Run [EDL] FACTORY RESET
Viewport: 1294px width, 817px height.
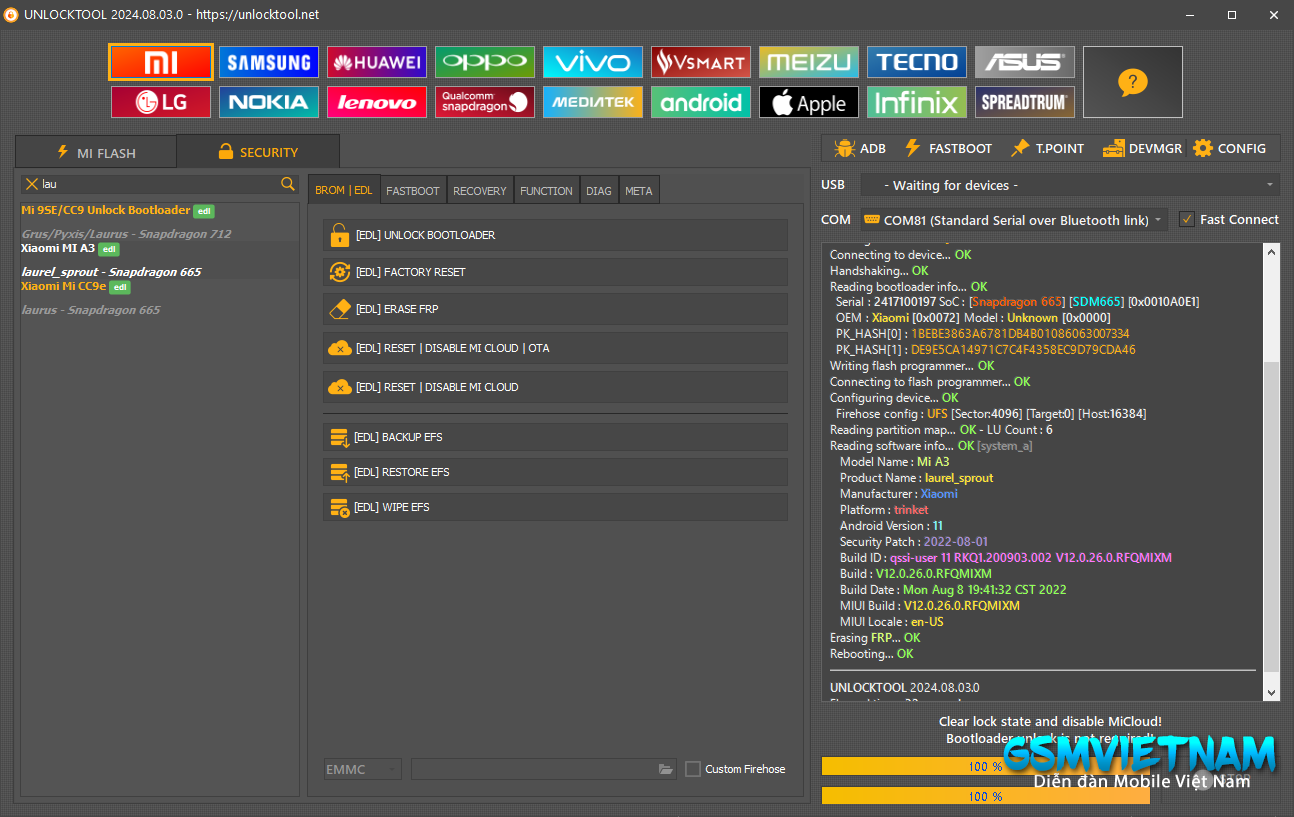coord(555,272)
